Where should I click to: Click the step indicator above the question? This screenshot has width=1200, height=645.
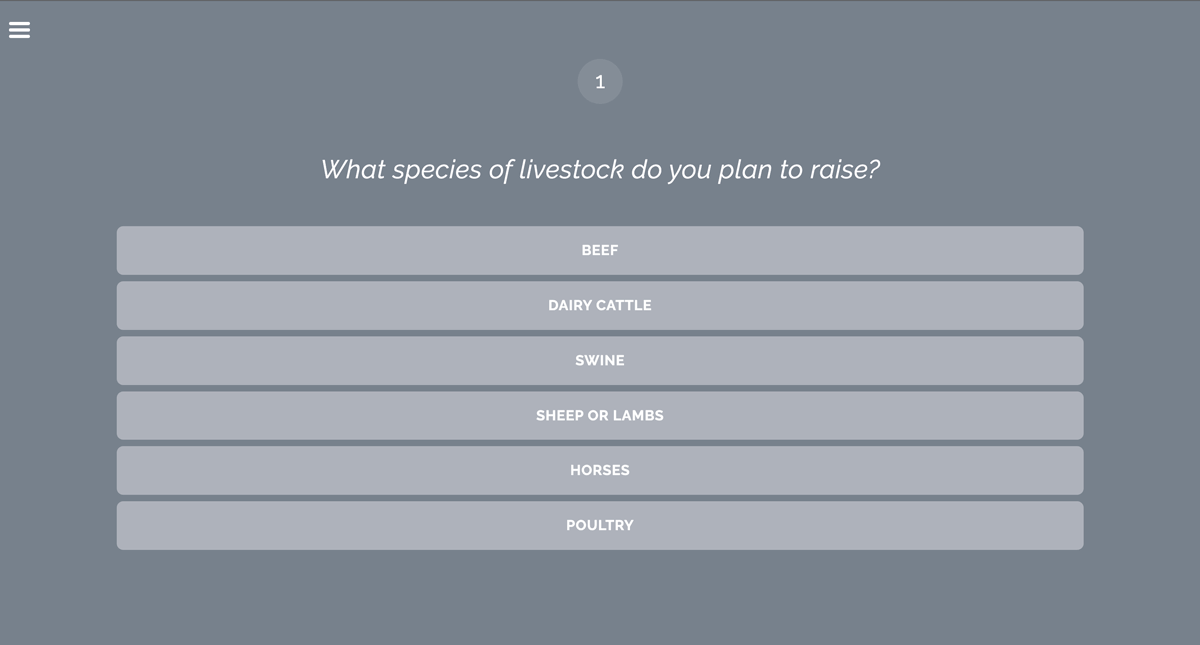[x=600, y=81]
